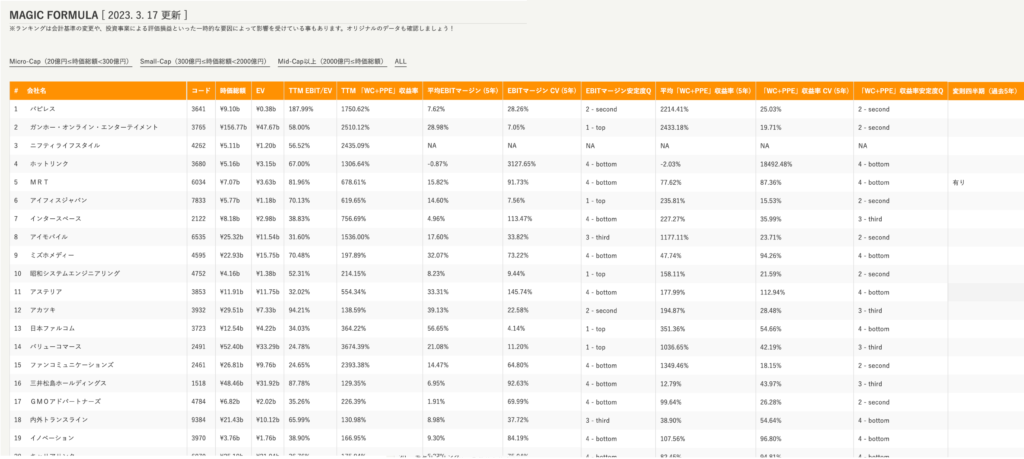Select company ＧＭＯアドパートナーズ
This screenshot has height=459, width=1024.
click(65, 402)
